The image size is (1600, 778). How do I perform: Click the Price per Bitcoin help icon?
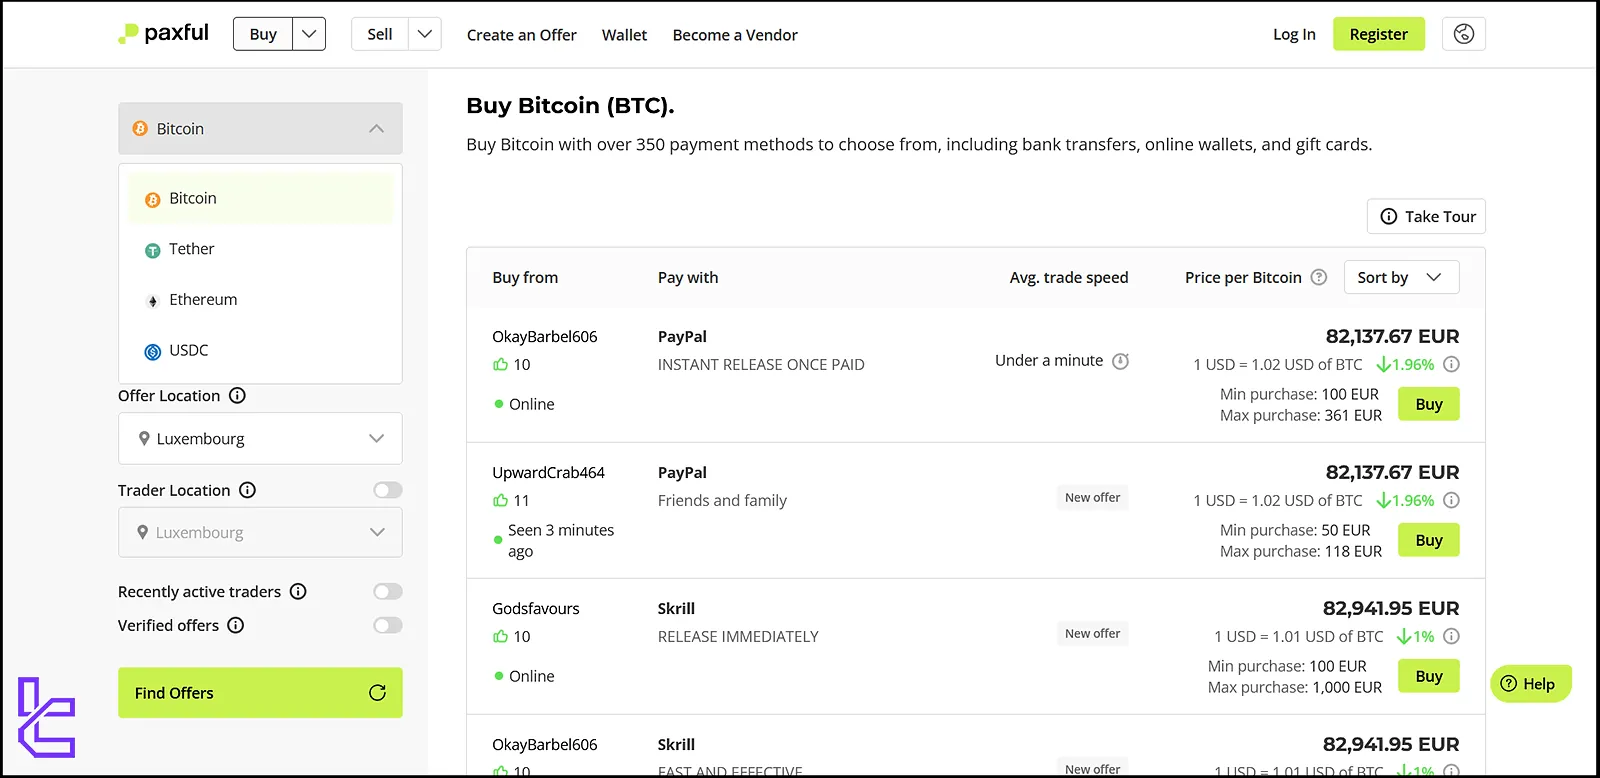(x=1319, y=277)
